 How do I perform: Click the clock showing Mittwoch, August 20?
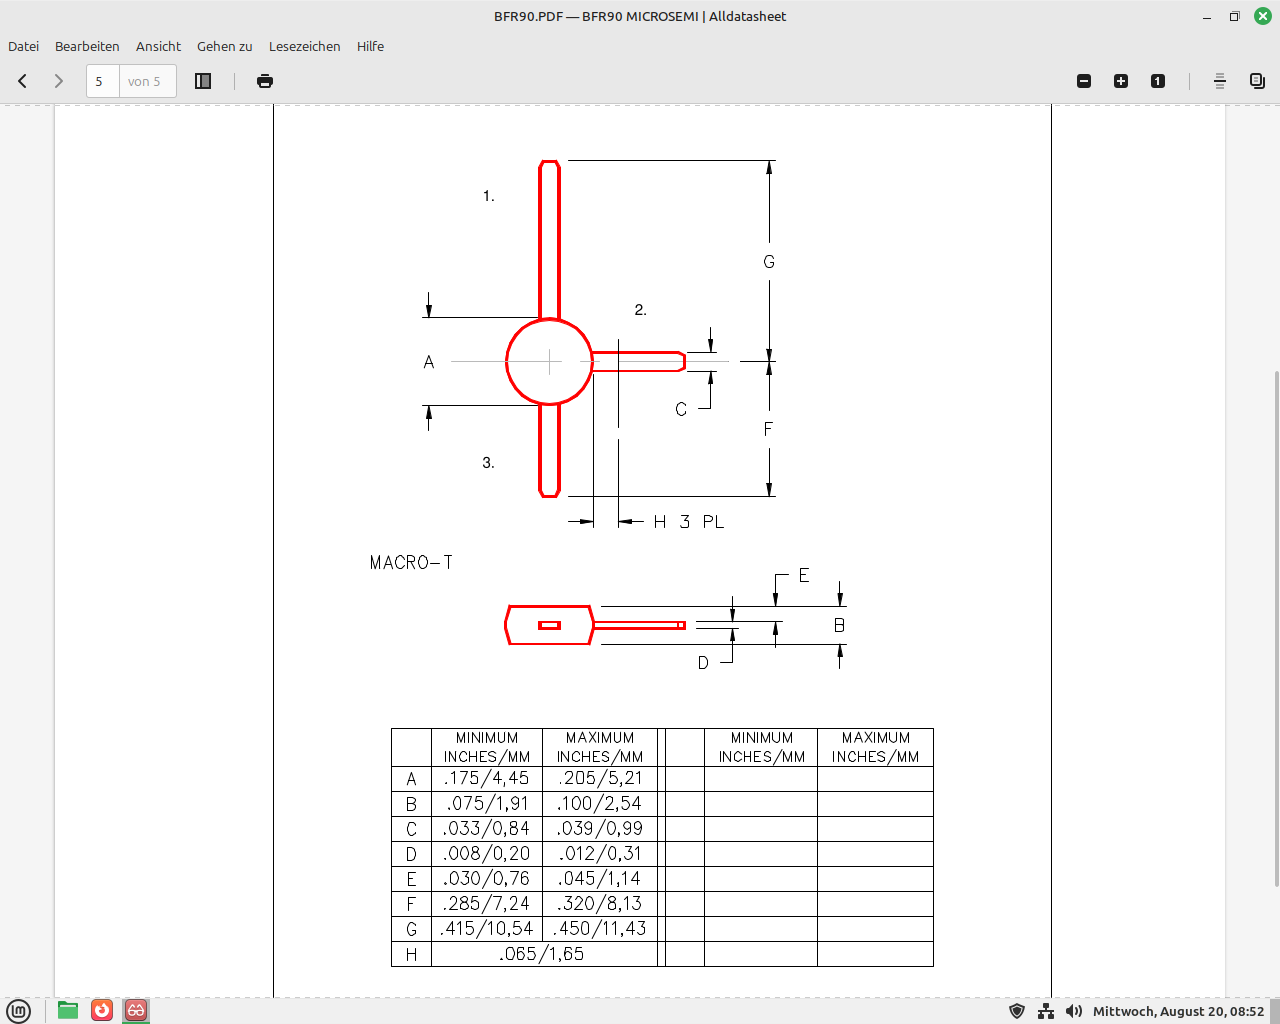[1178, 1011]
